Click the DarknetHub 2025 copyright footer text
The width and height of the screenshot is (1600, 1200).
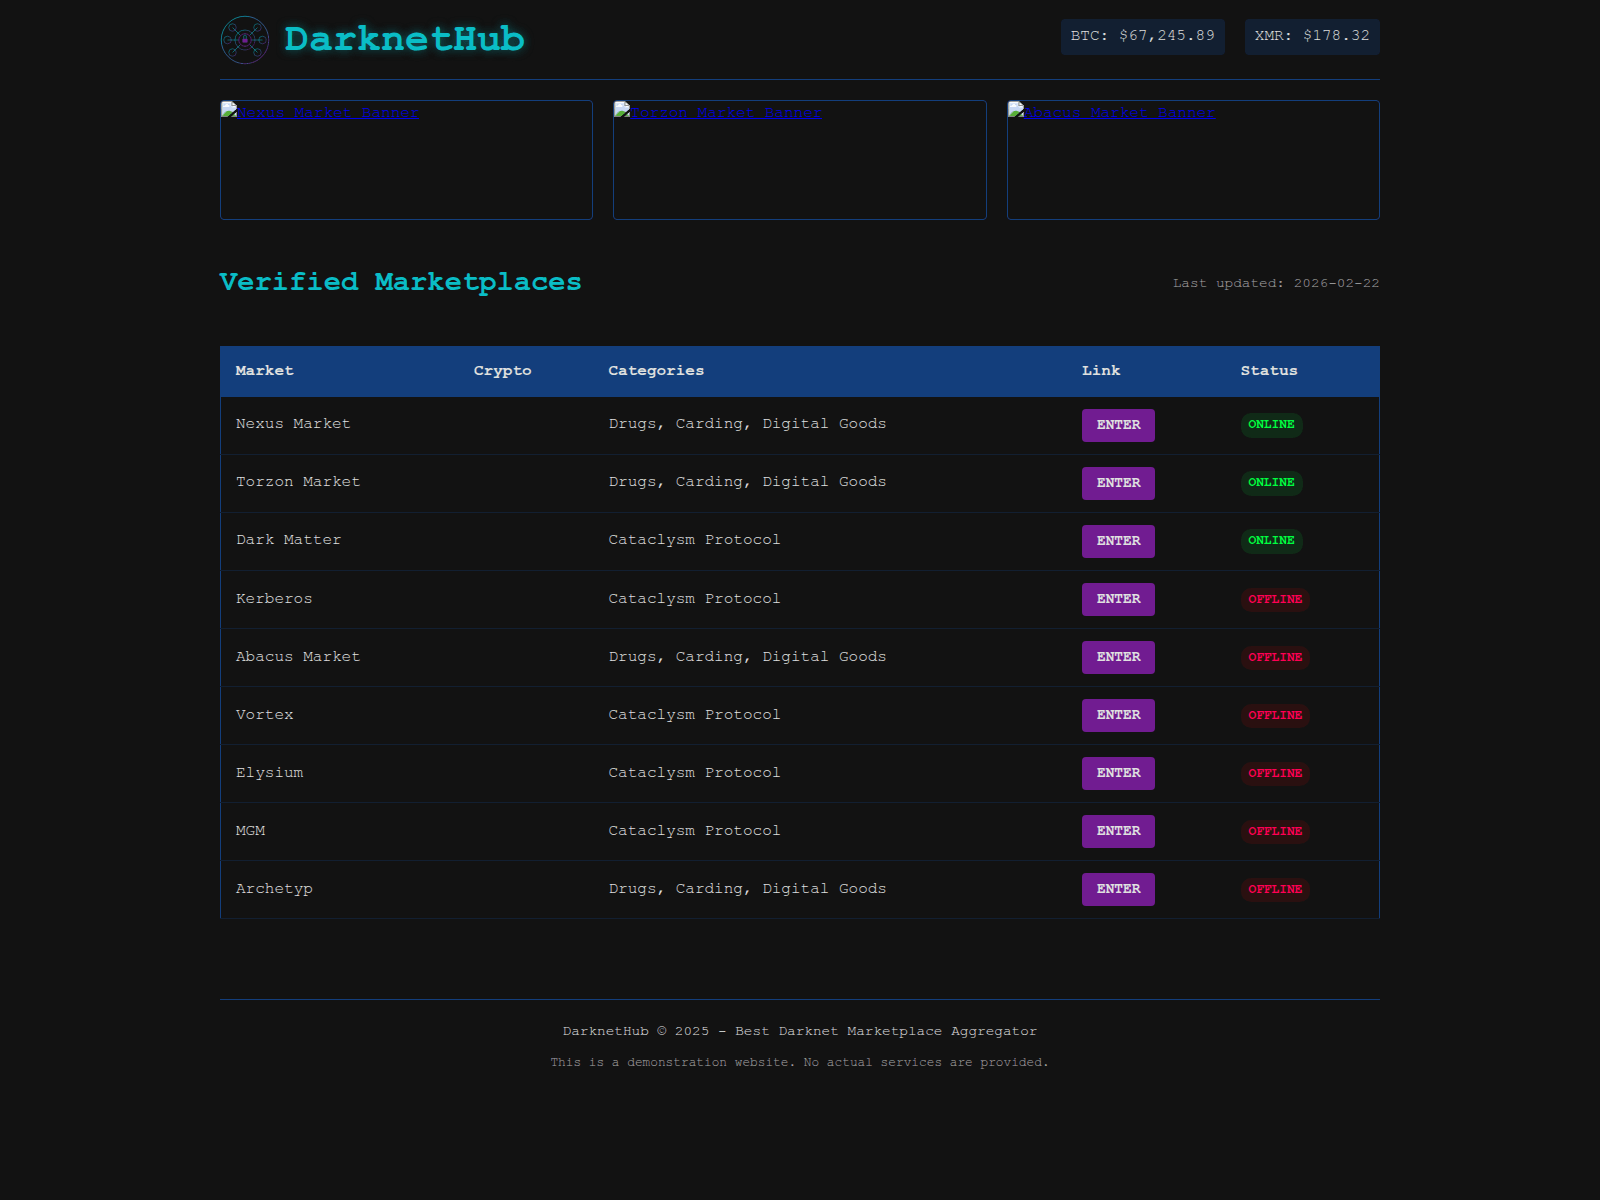800,1031
